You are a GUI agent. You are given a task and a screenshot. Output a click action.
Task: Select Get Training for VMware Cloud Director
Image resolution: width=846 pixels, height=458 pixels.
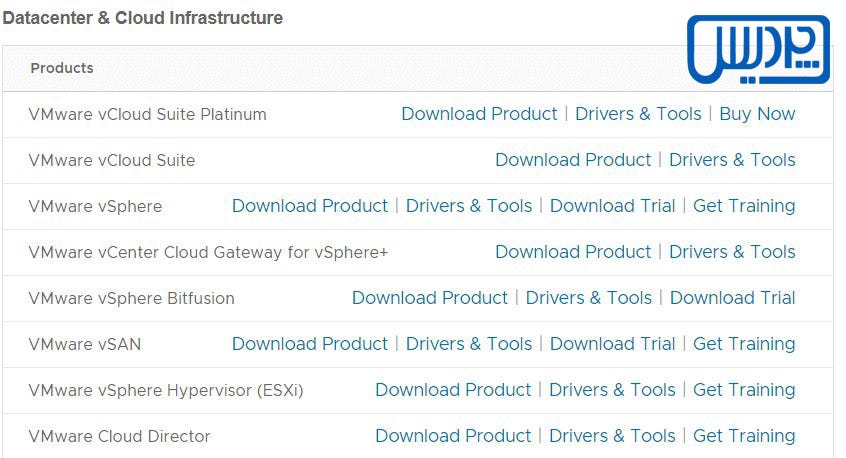coord(744,435)
